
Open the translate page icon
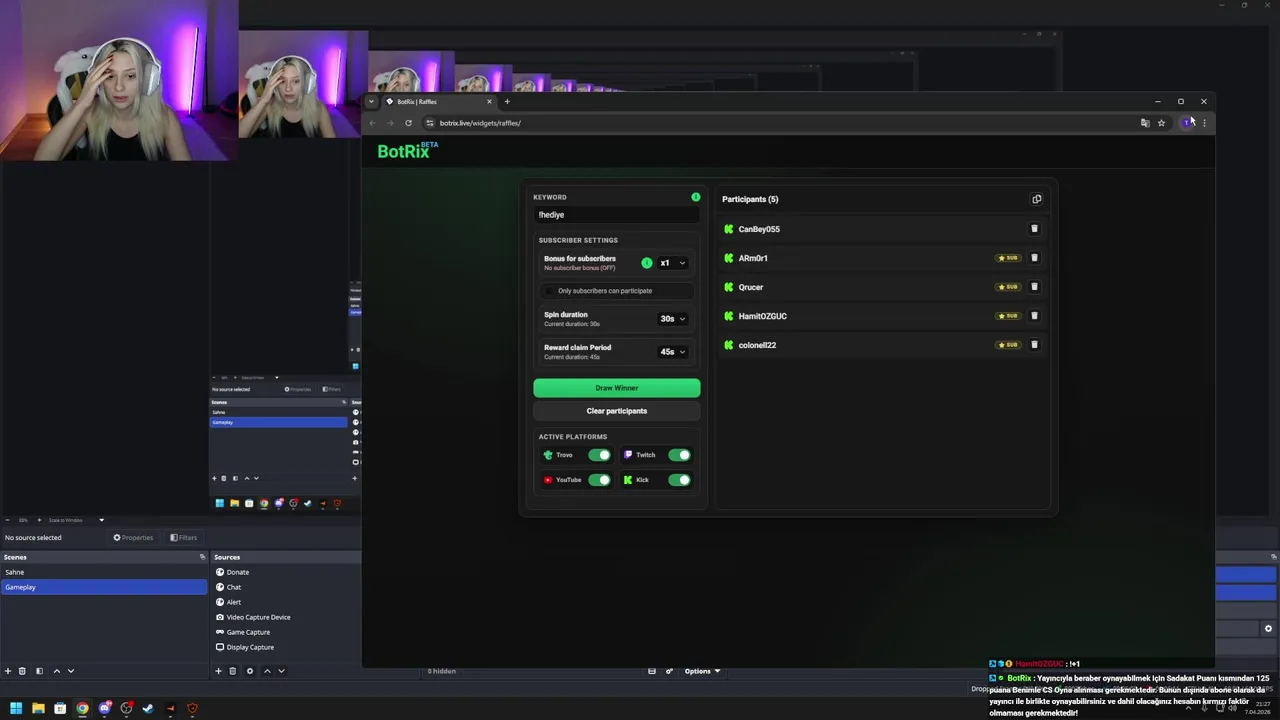pos(1145,123)
